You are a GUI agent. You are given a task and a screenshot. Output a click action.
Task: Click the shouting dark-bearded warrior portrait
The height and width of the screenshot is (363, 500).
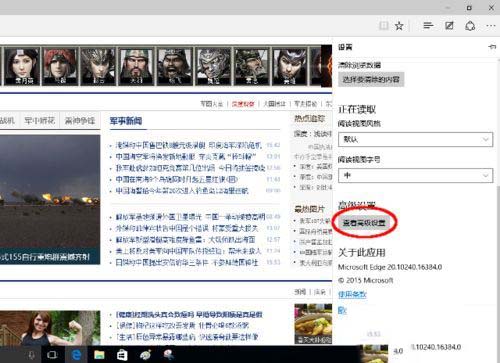pos(175,66)
